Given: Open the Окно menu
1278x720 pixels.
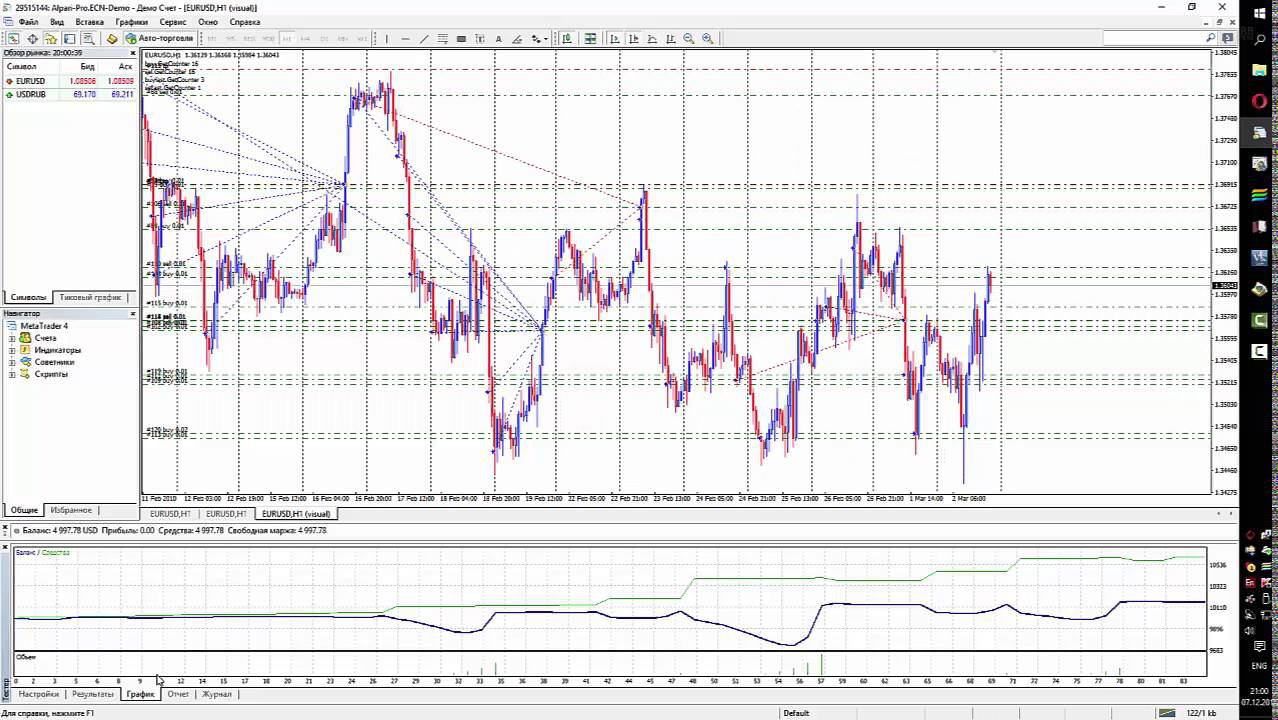Looking at the screenshot, I should (x=208, y=22).
